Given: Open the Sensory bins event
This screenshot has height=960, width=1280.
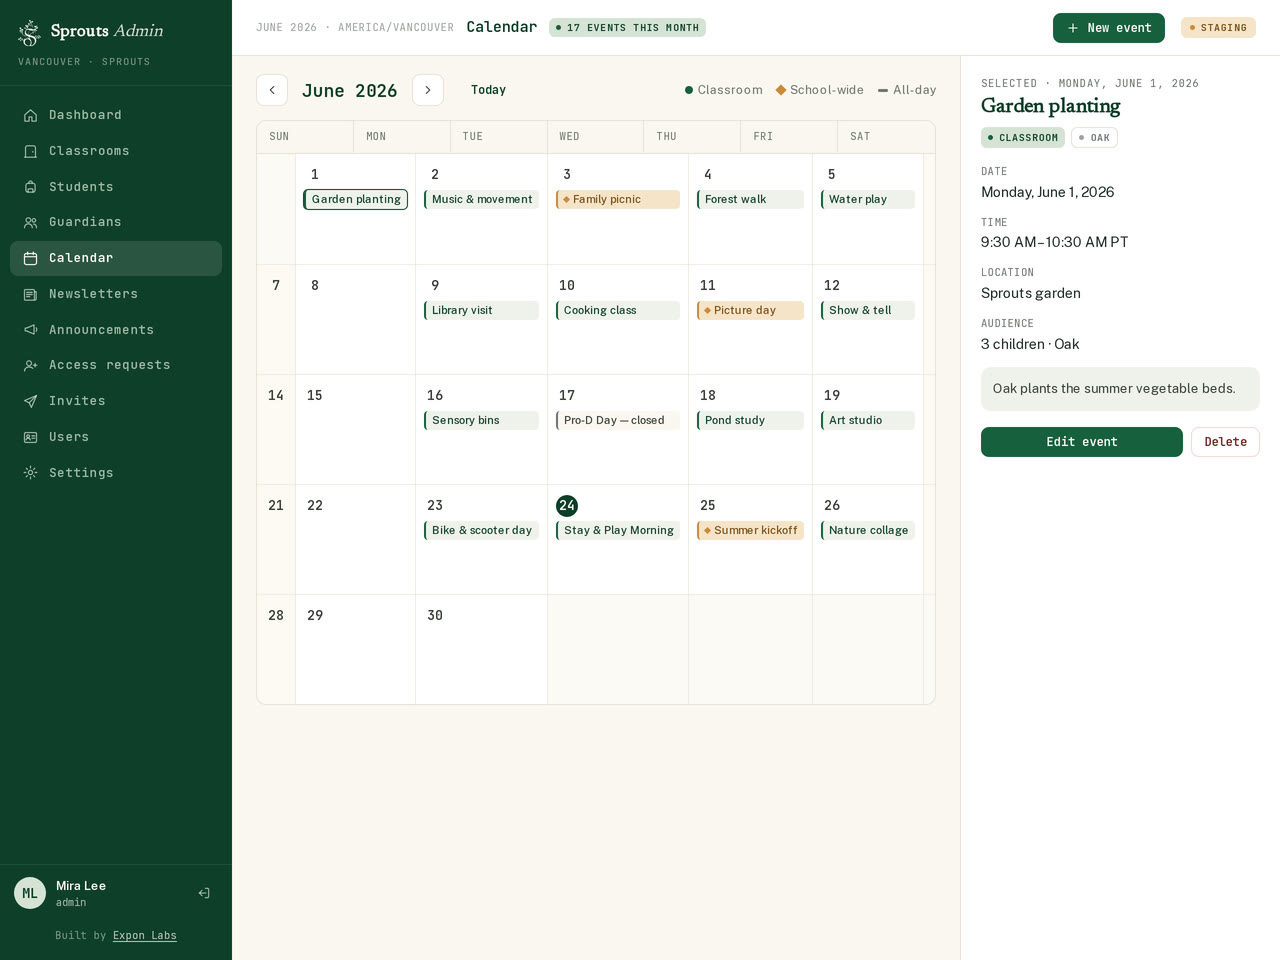Looking at the screenshot, I should click(481, 421).
